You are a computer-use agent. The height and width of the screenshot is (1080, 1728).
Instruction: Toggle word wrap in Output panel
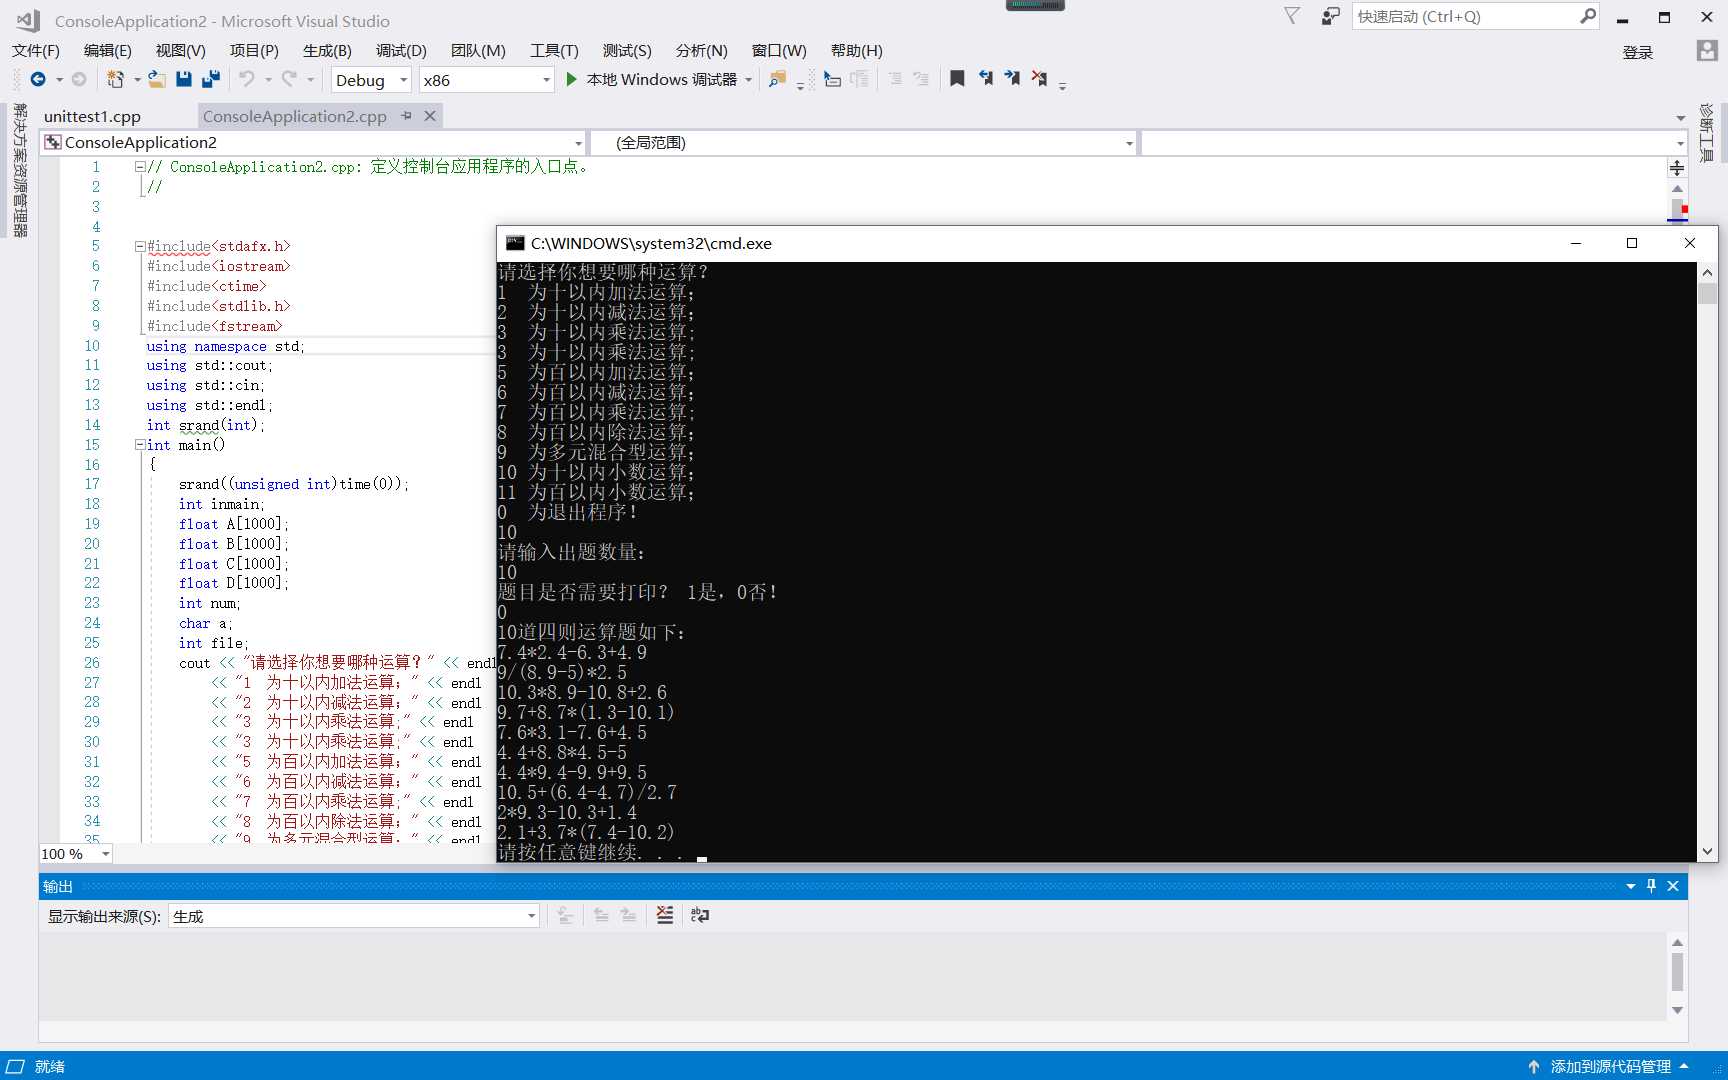coord(700,915)
